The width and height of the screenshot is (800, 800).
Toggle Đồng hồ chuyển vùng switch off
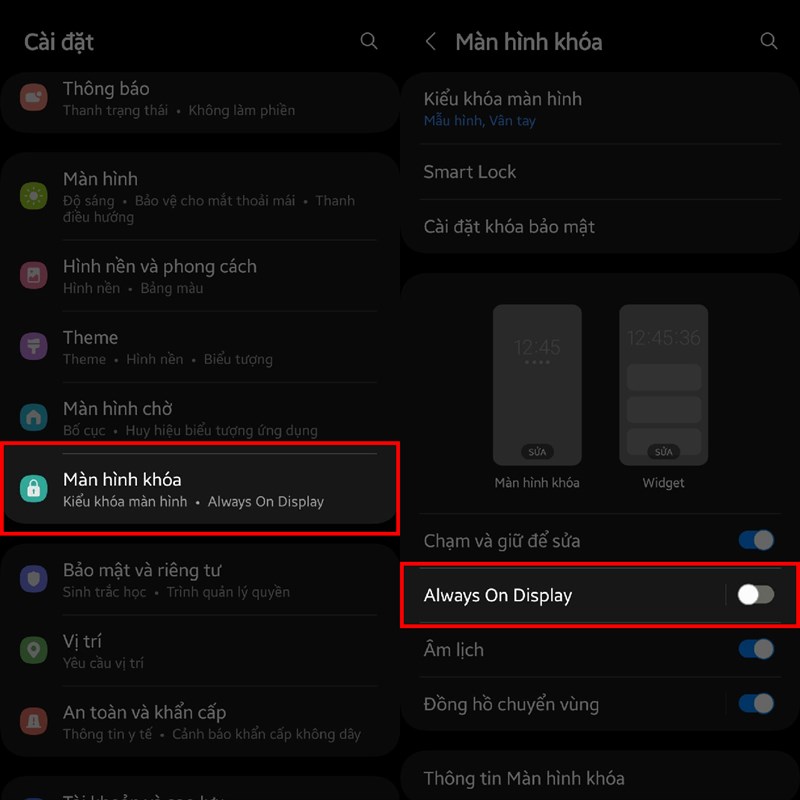point(756,704)
